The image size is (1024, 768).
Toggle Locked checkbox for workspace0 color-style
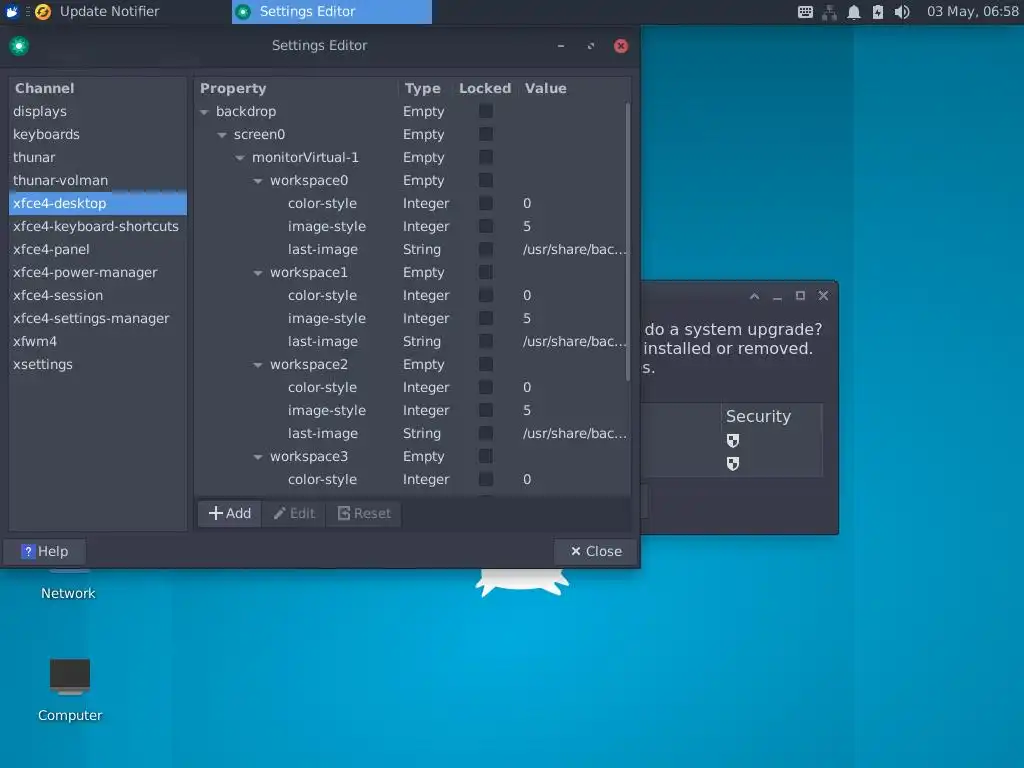coord(486,203)
